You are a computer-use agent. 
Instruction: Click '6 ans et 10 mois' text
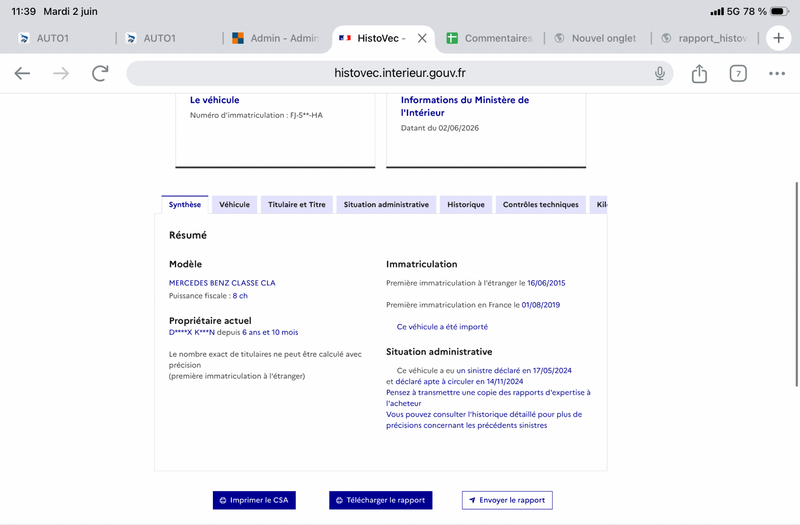pos(270,332)
